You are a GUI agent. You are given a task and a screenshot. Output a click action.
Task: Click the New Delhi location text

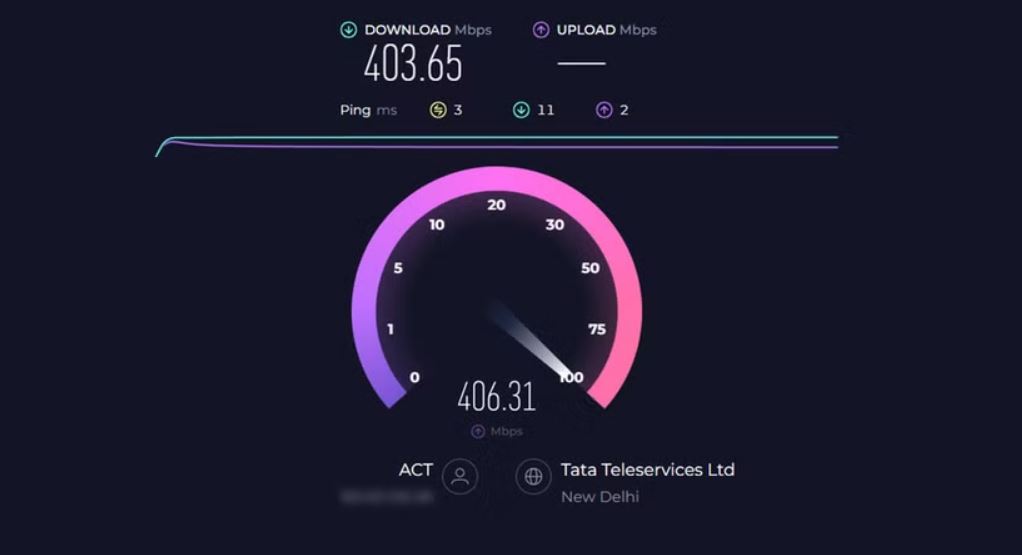(x=600, y=496)
